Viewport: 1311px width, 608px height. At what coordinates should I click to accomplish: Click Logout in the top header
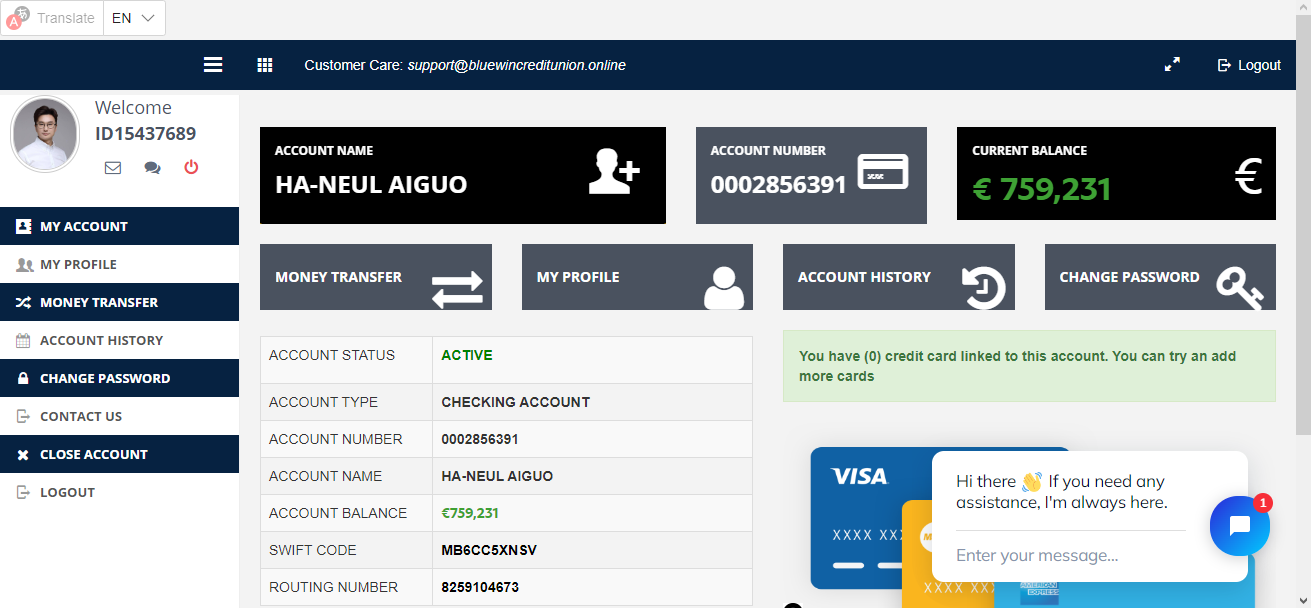pos(1249,65)
